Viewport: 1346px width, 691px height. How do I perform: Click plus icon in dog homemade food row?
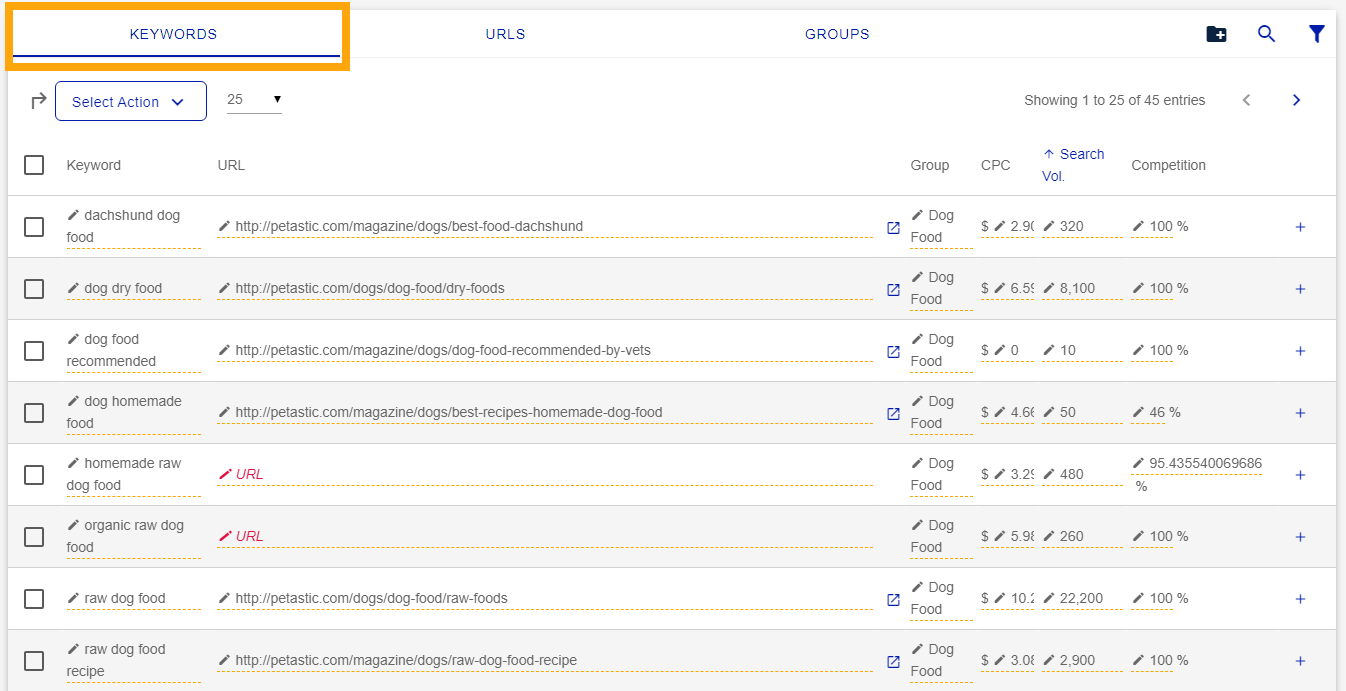point(1300,413)
